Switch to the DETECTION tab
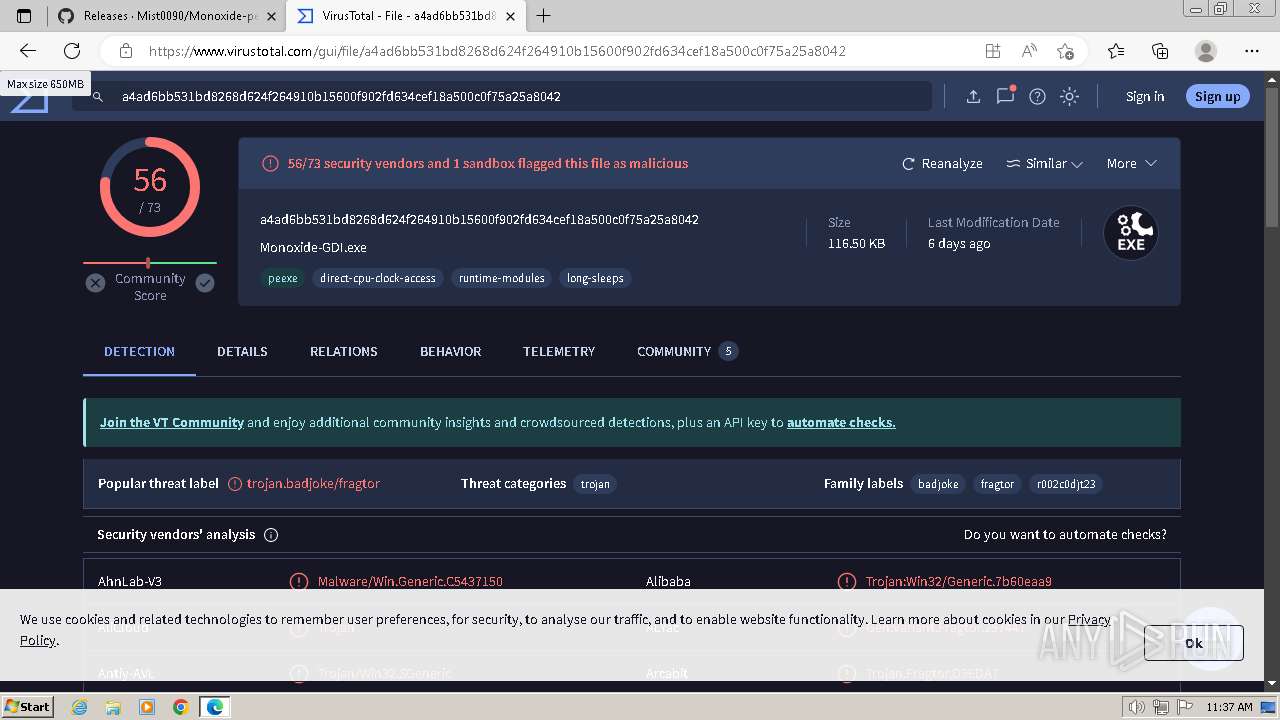 point(139,351)
